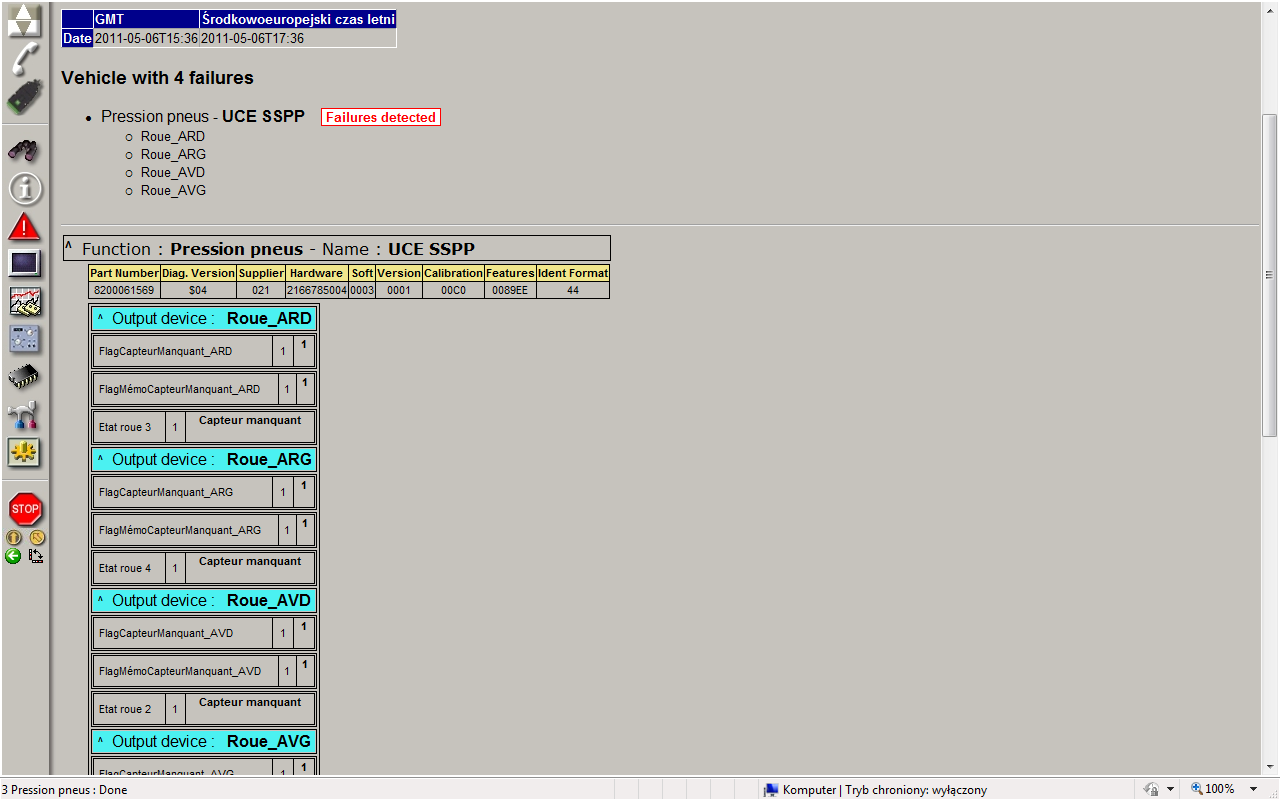The image size is (1280, 800).
Task: Click the round yellow info icon below STOP
Action: [x=13, y=538]
